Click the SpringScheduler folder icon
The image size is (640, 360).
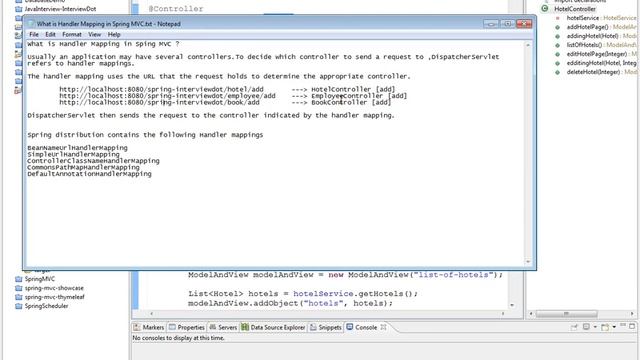(x=19, y=306)
